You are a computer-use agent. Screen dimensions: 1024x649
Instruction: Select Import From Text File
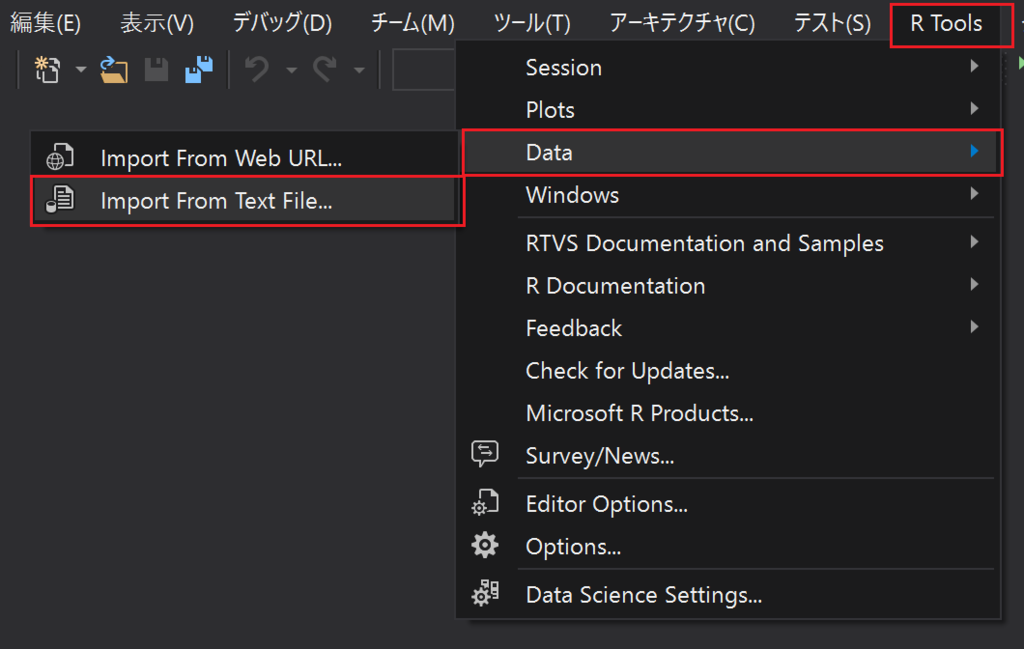[216, 201]
